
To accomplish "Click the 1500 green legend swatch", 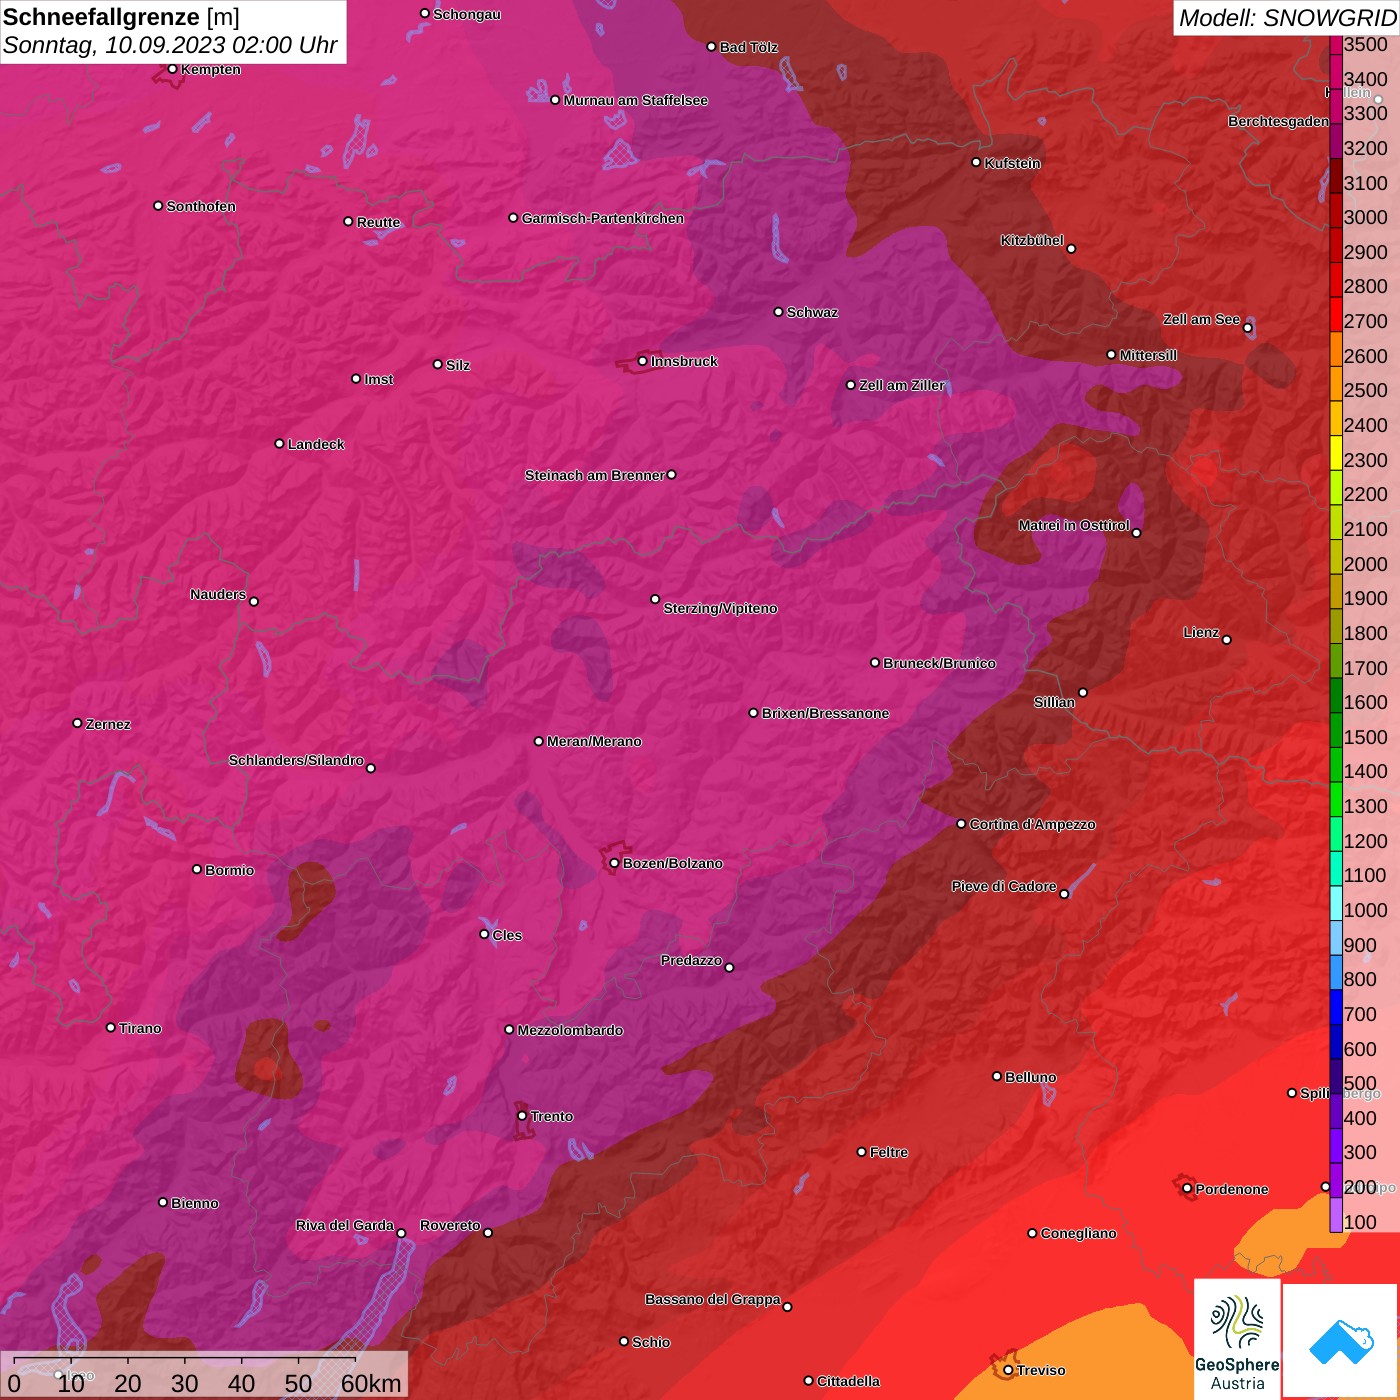I will pos(1335,730).
